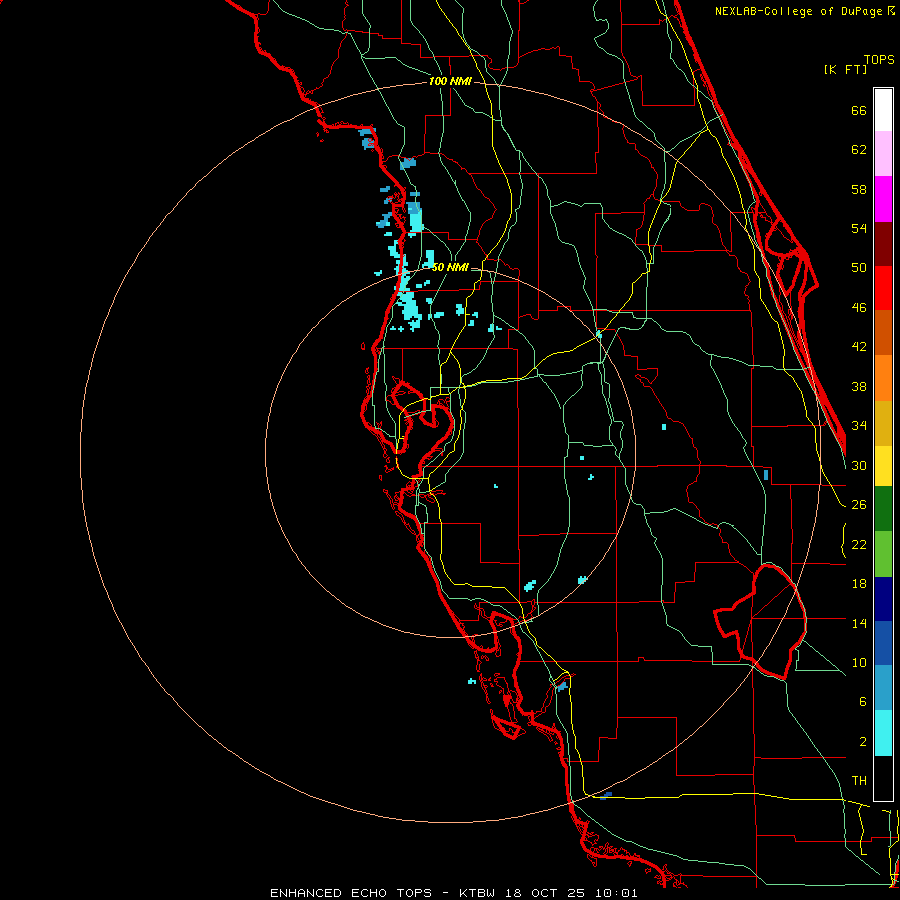Click the TOPS legend title
This screenshot has height=900, width=900.
pyautogui.click(x=879, y=59)
